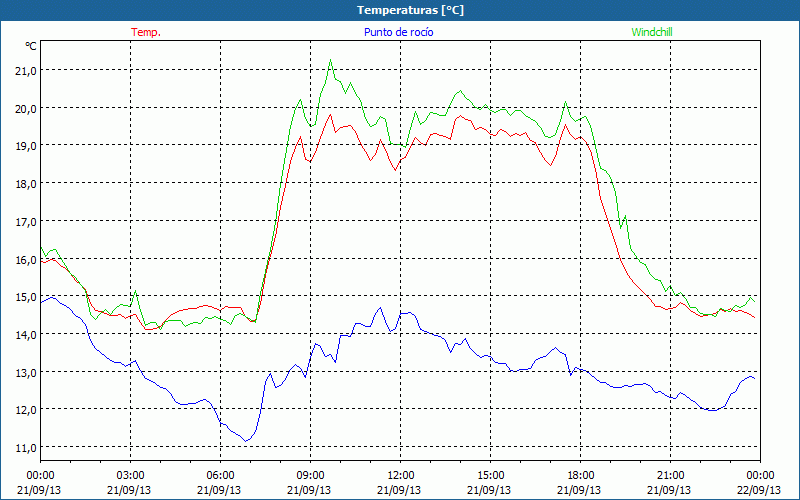Viewport: 800px width, 500px height.
Task: Click the 11,0 y-axis value
Action: [x=26, y=448]
